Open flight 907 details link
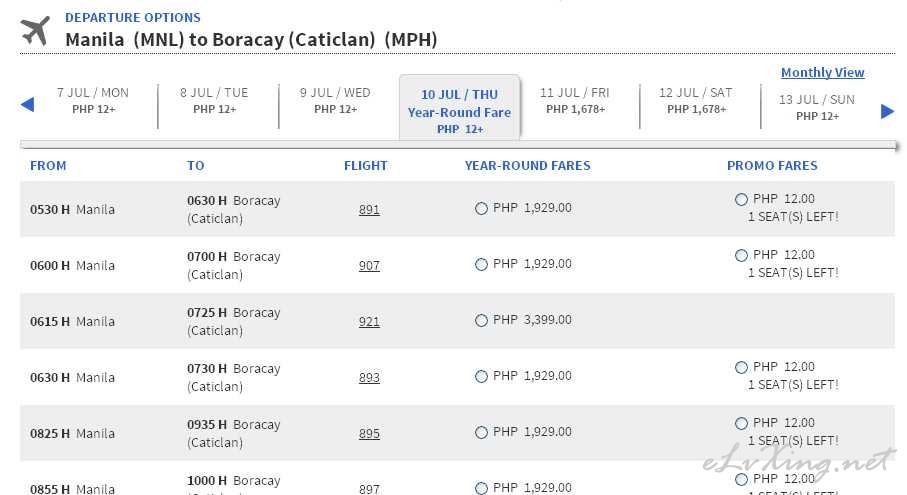 pos(369,265)
